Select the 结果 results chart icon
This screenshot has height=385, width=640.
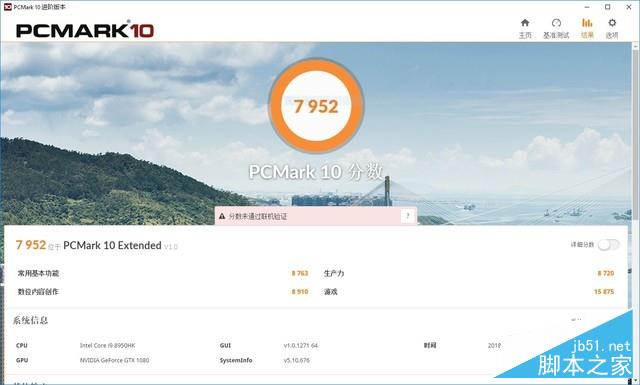587,23
